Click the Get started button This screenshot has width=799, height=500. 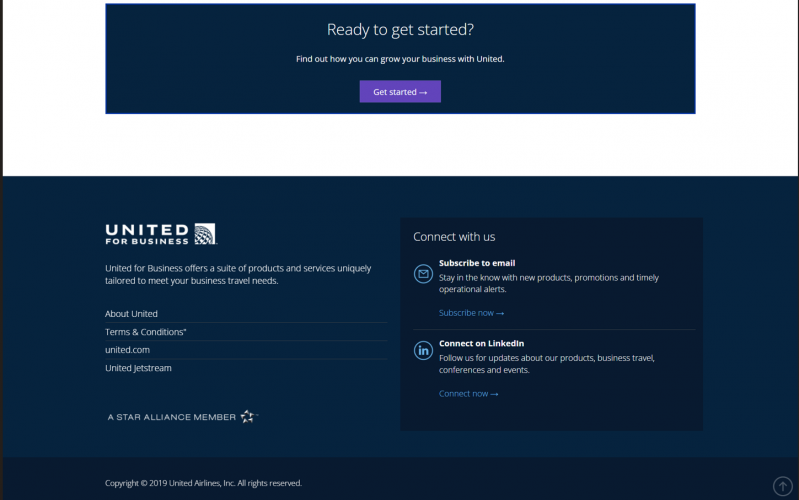click(400, 92)
